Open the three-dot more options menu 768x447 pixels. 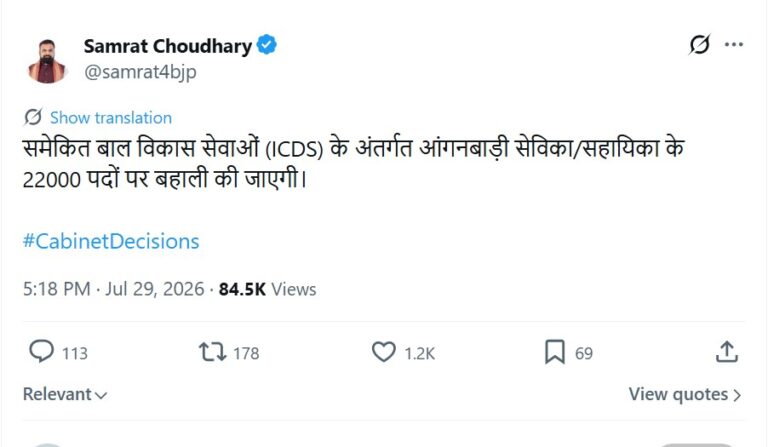click(734, 45)
